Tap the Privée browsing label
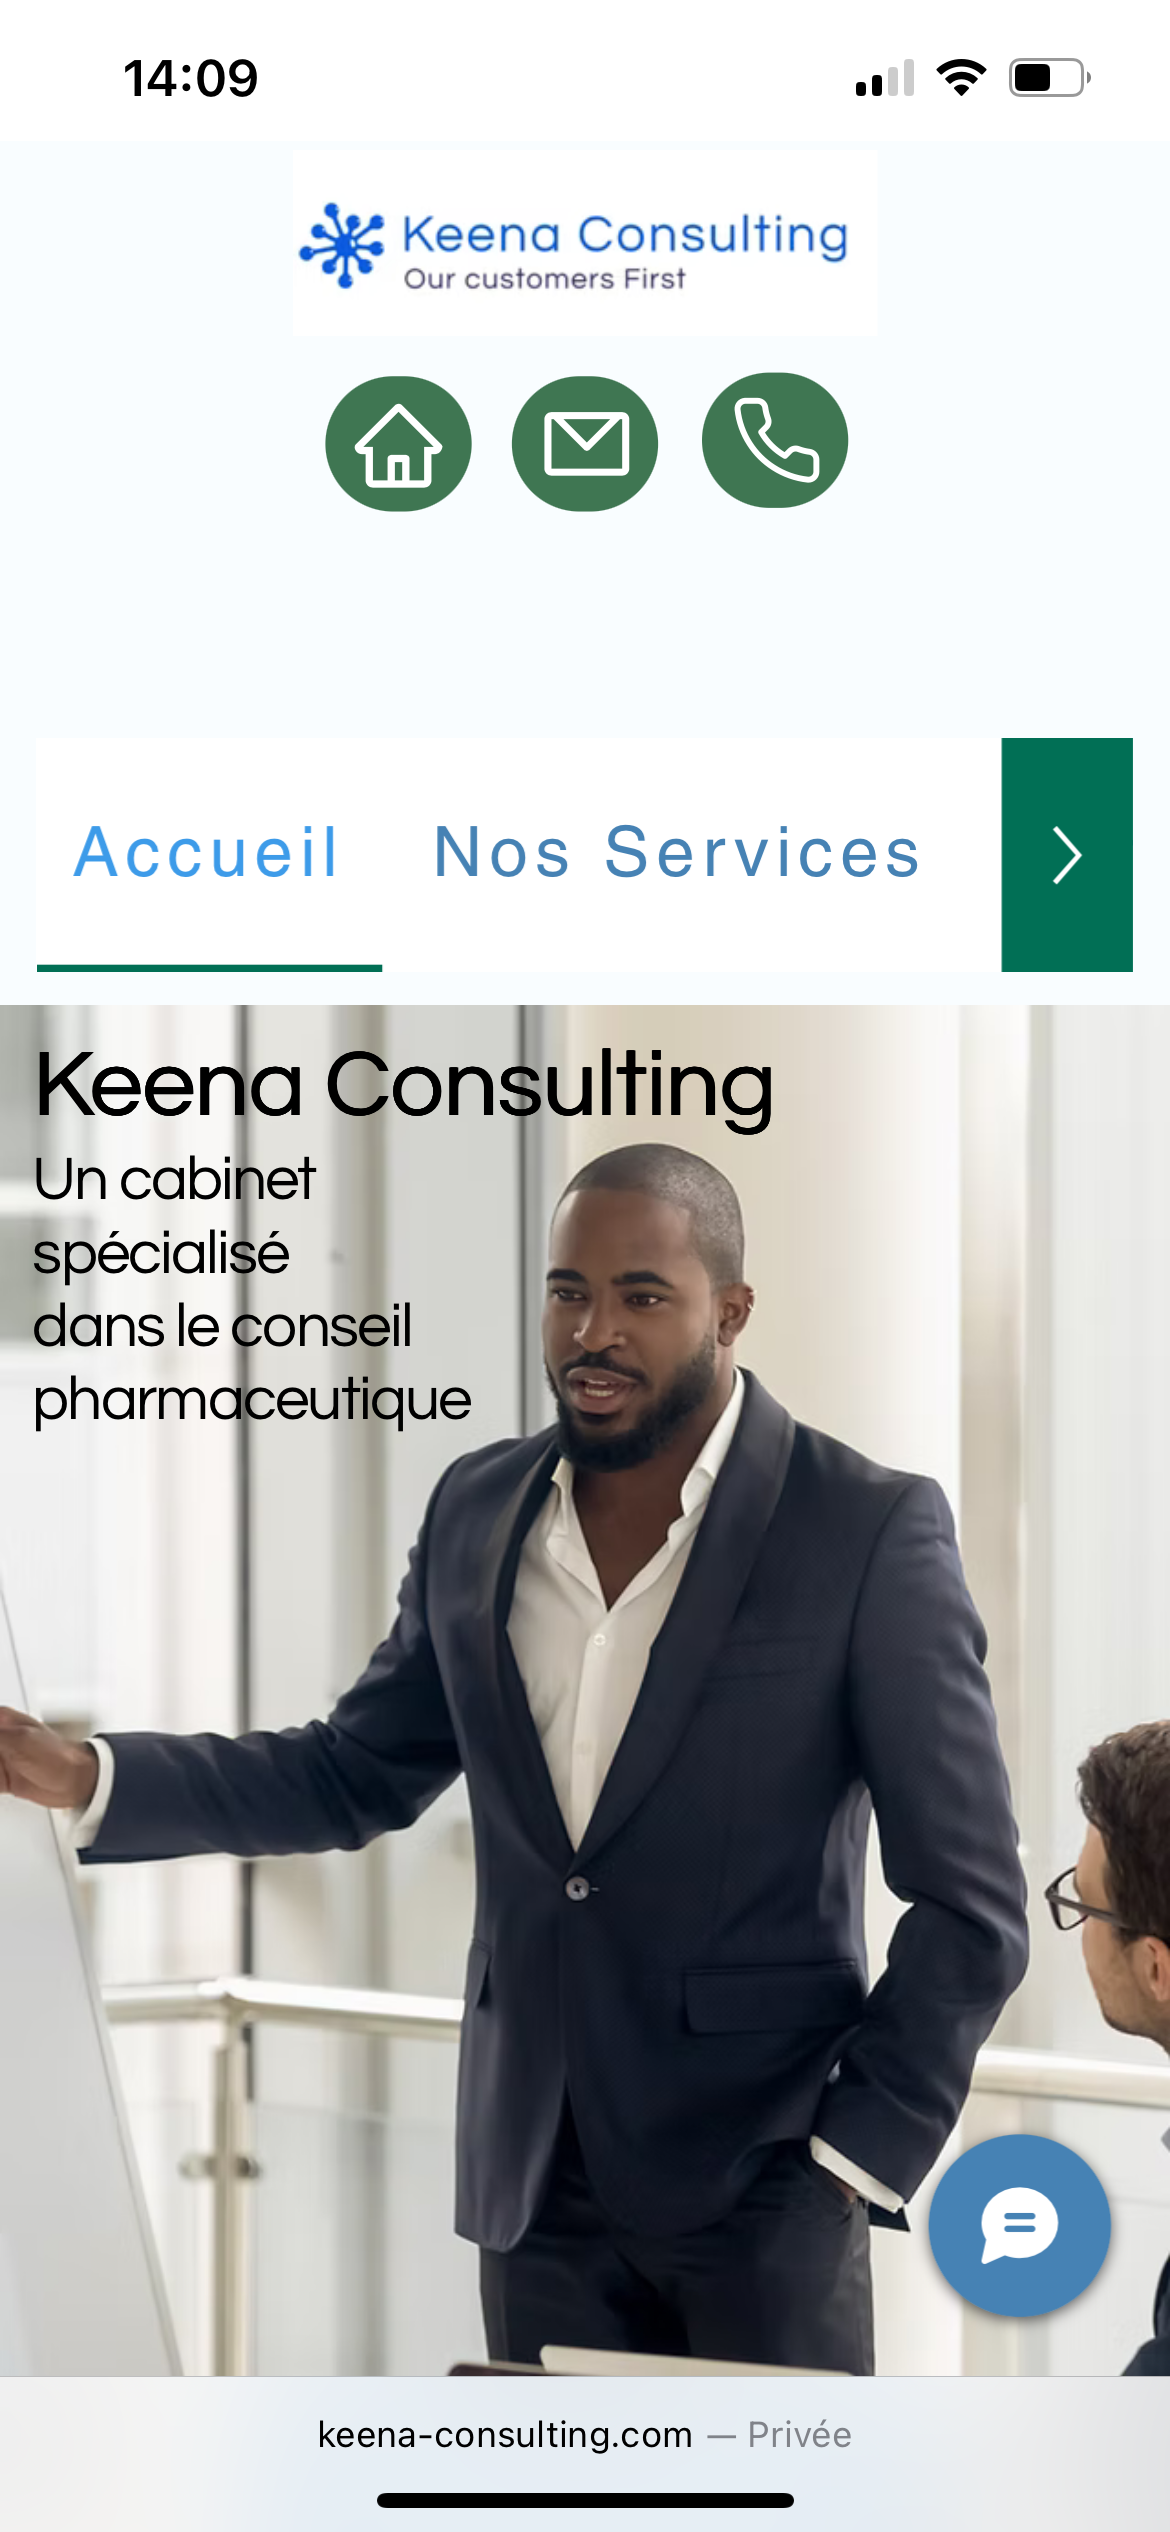 click(x=800, y=2434)
